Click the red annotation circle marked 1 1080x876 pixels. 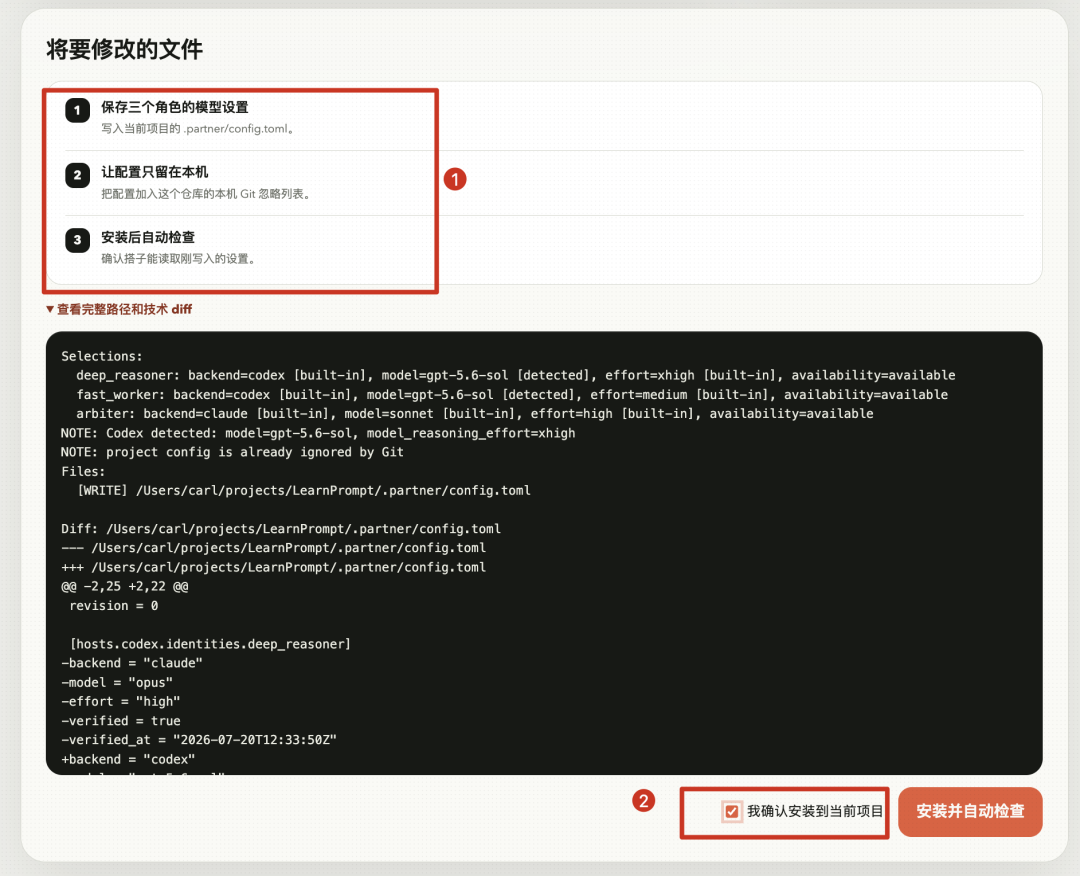[x=455, y=179]
